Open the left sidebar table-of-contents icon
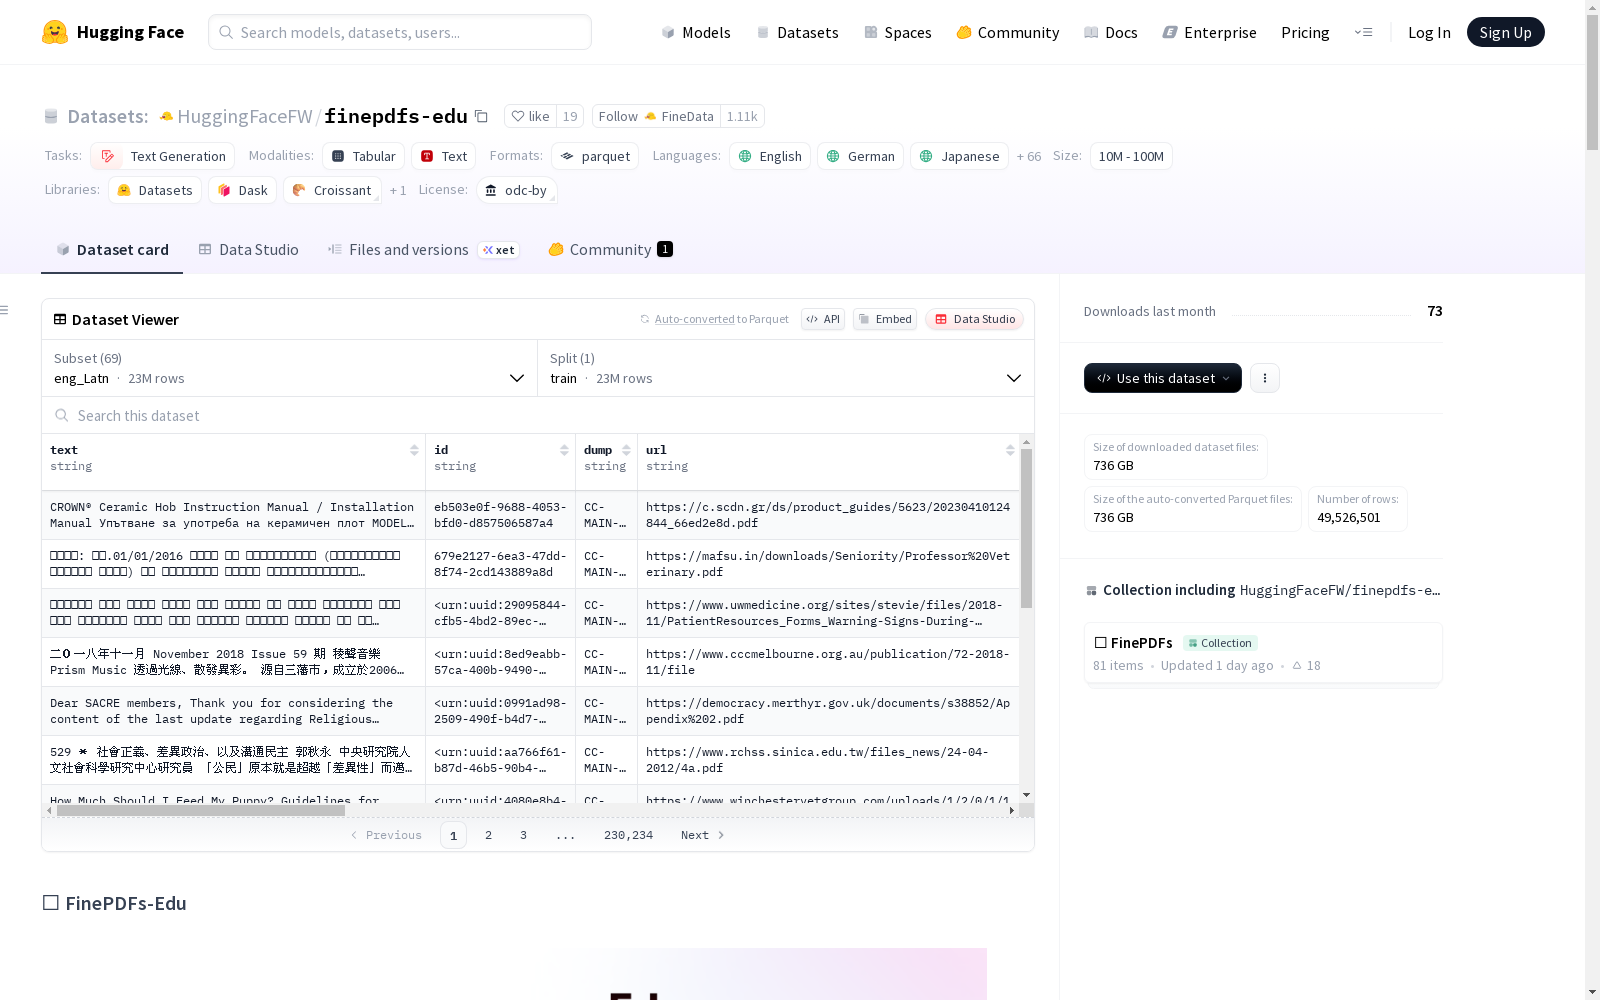This screenshot has height=1000, width=1600. click(x=4, y=310)
